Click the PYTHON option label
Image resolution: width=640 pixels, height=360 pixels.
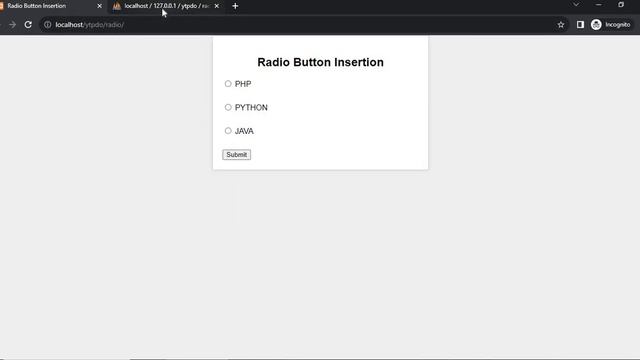pos(251,107)
